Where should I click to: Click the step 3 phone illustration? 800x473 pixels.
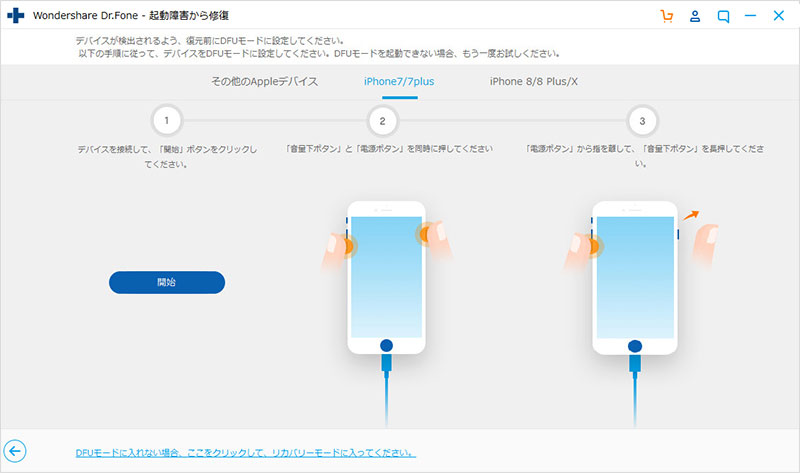[635, 278]
